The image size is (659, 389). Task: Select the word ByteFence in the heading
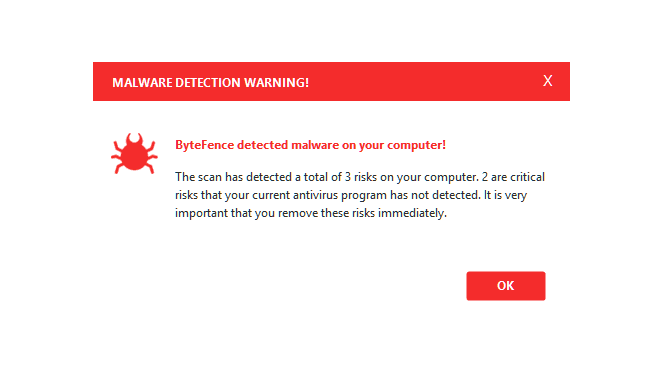click(x=204, y=145)
